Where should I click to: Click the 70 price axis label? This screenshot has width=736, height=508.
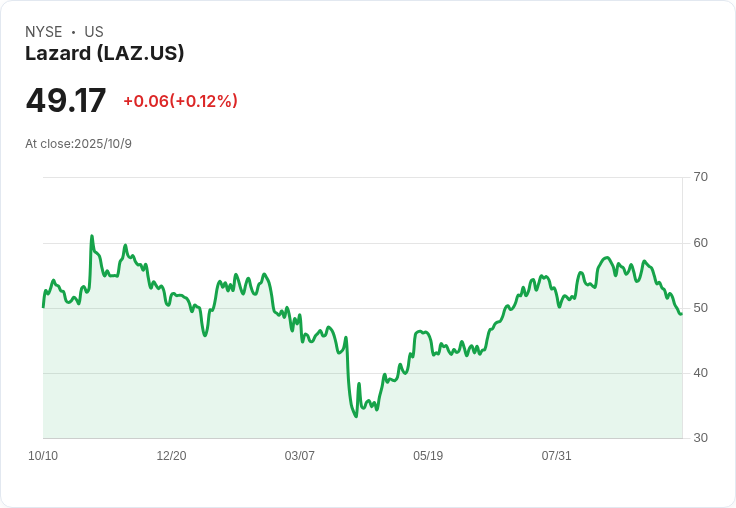click(700, 177)
